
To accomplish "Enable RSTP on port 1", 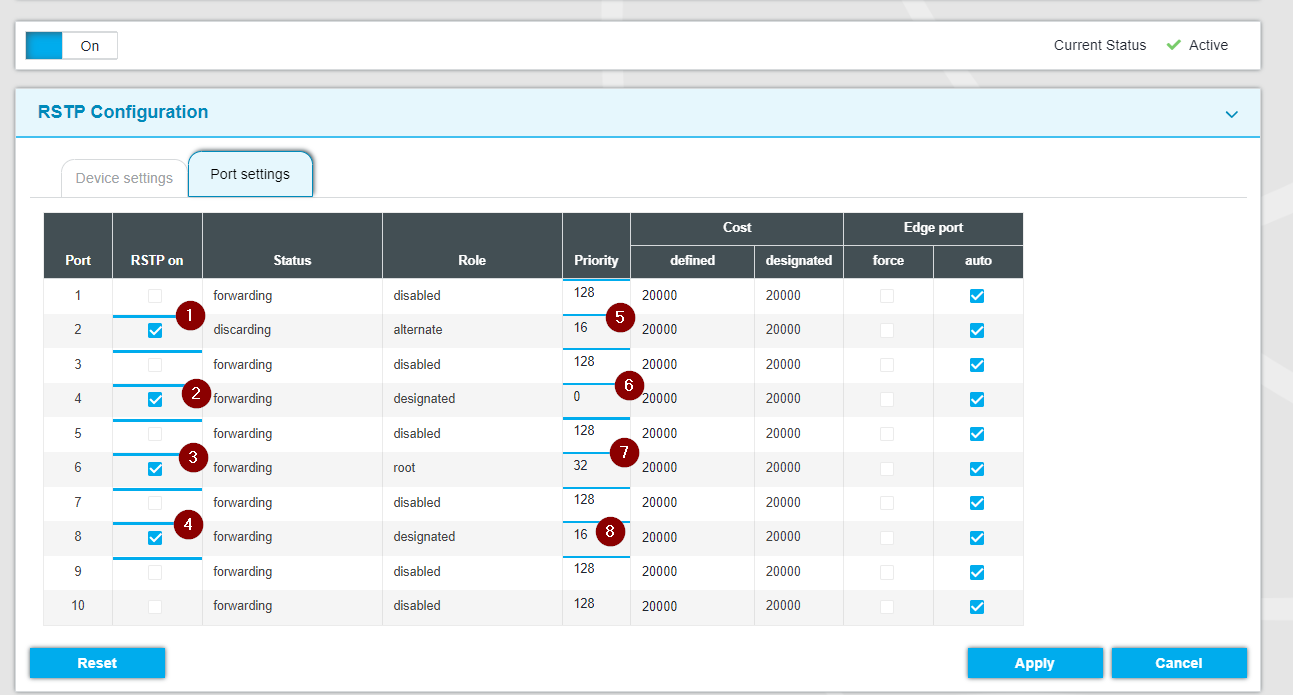I will [x=155, y=296].
